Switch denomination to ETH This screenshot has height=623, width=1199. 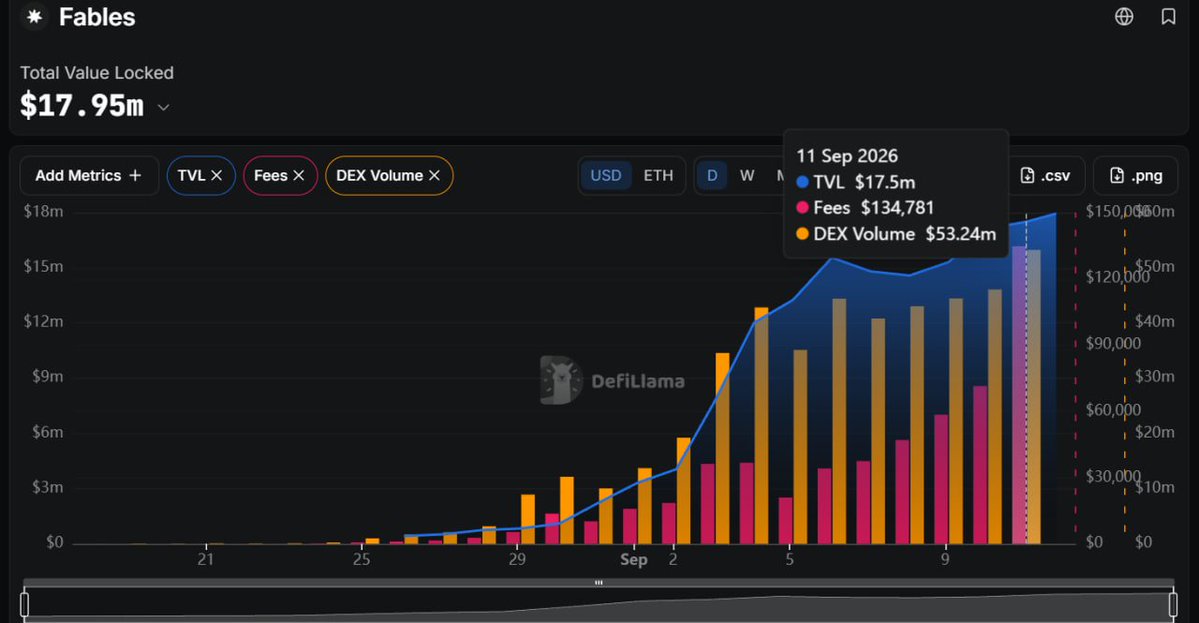click(x=658, y=176)
